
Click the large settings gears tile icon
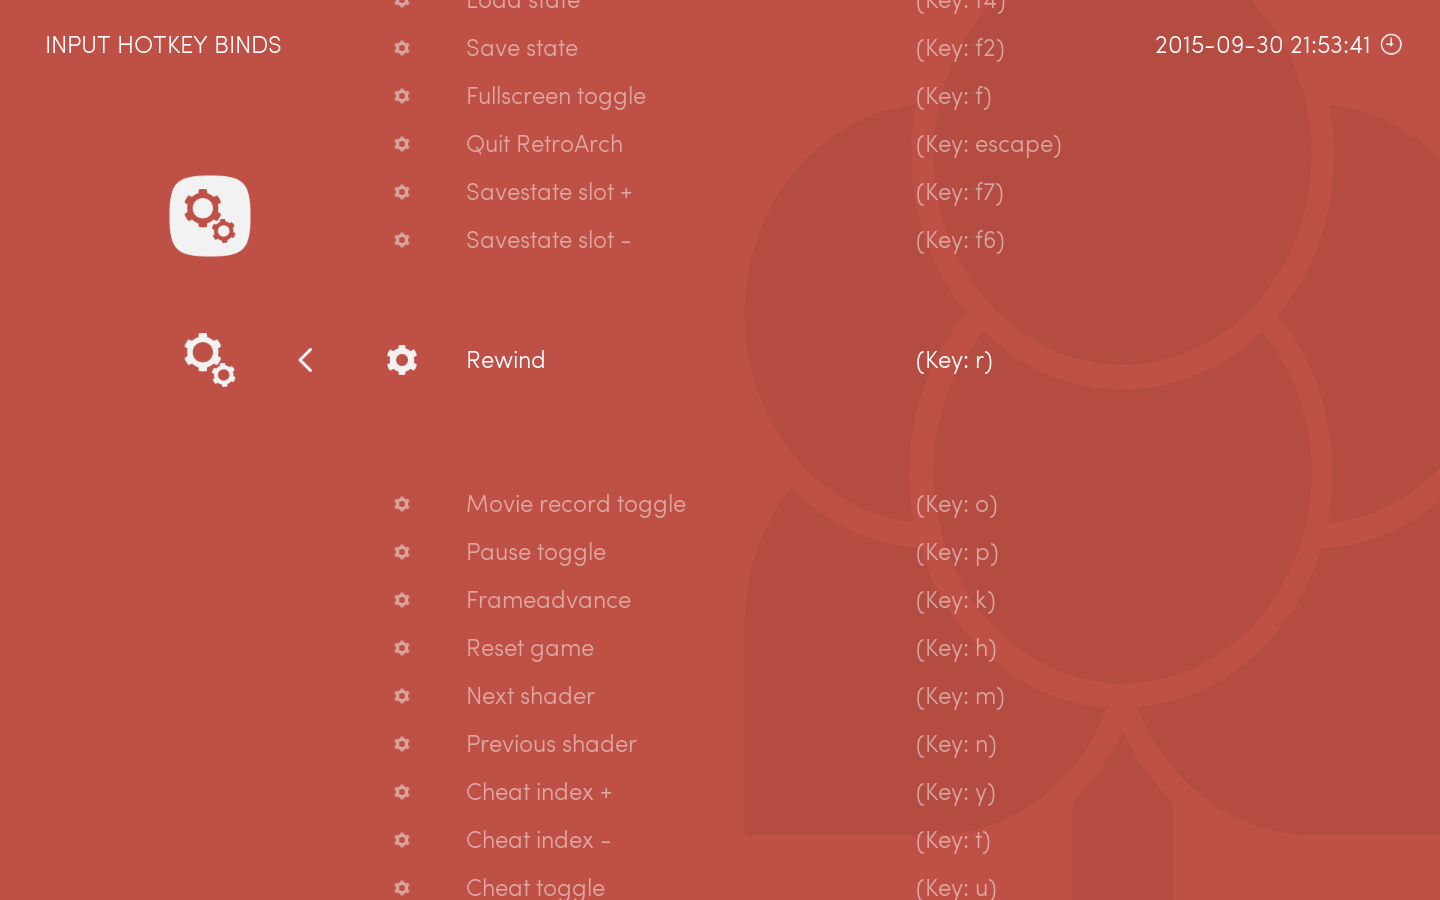210,216
